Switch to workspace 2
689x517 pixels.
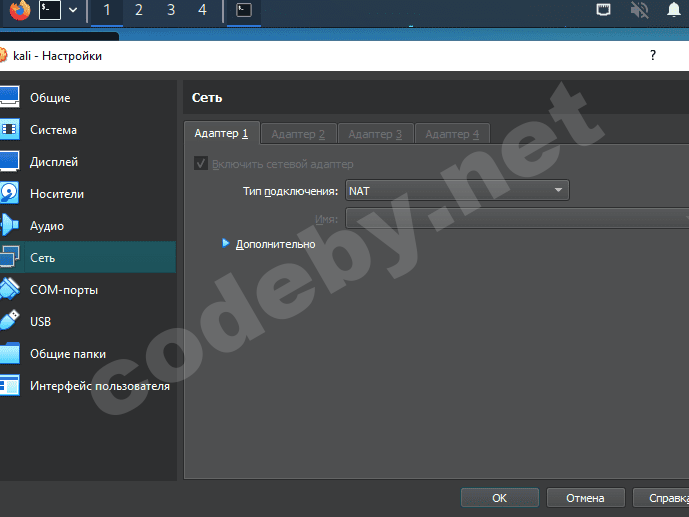tap(139, 10)
